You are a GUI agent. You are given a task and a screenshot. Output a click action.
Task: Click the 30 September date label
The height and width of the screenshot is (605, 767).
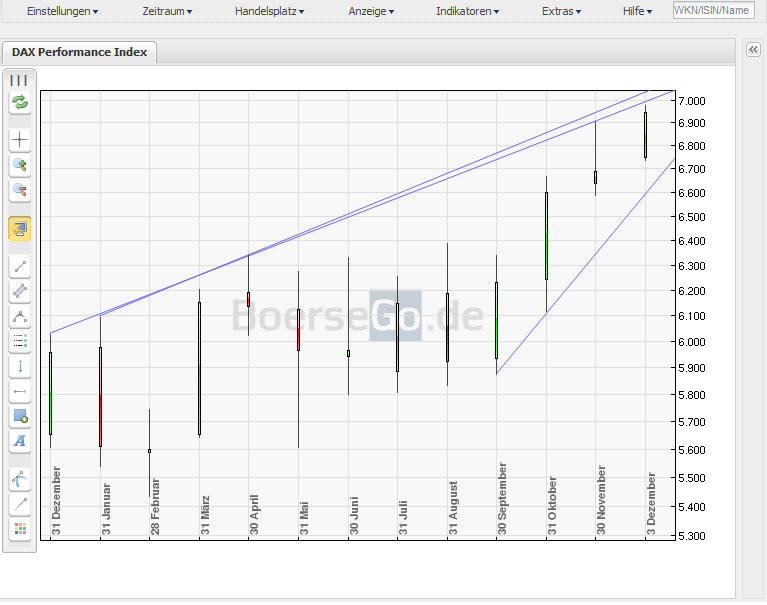pyautogui.click(x=502, y=498)
